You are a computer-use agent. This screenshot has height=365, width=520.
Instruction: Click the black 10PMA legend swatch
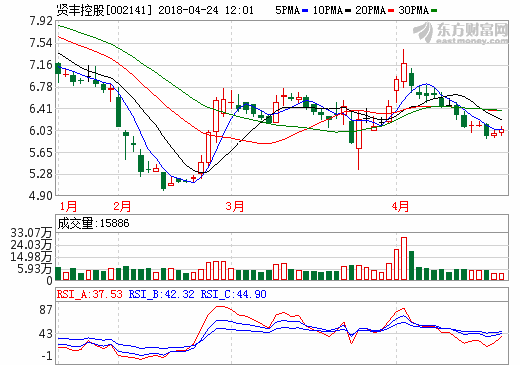348,11
